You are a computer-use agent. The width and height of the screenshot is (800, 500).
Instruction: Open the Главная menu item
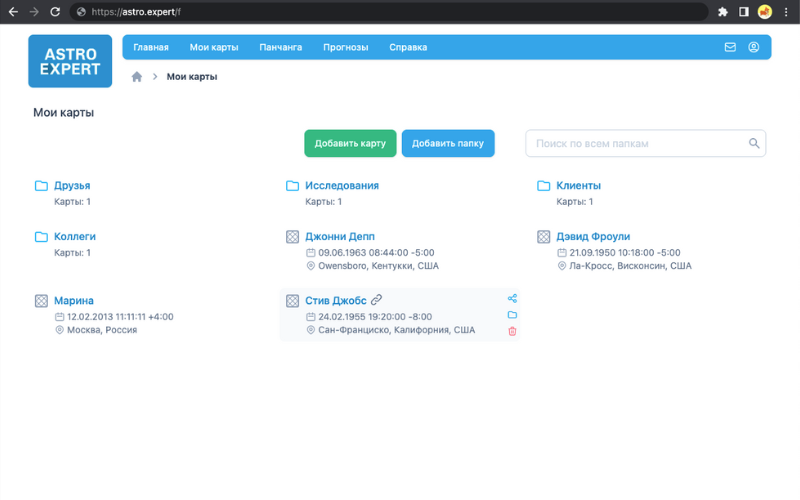(151, 47)
